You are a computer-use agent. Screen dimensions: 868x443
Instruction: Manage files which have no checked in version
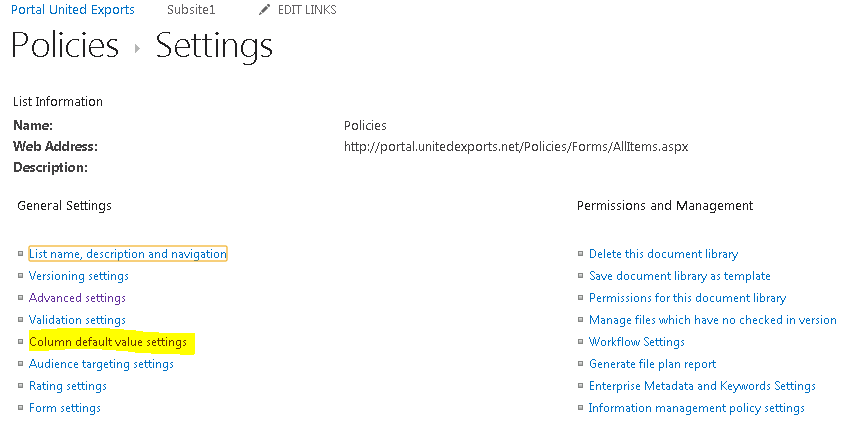(x=712, y=320)
